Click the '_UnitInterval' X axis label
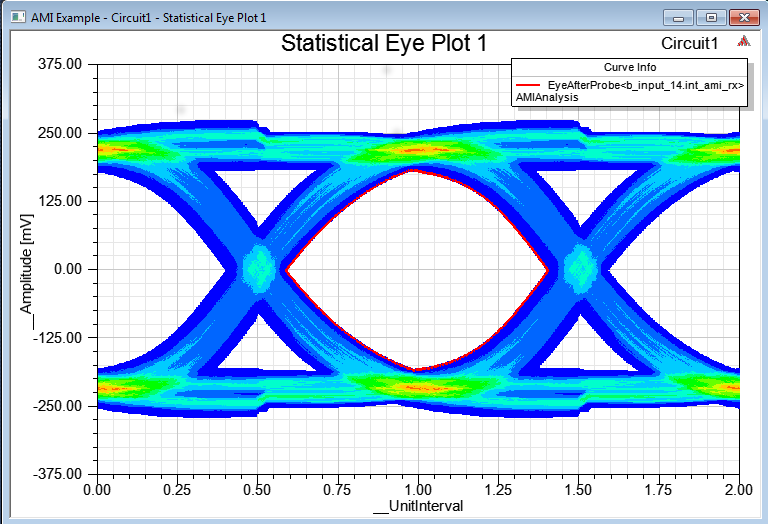This screenshot has width=768, height=524. [418, 506]
